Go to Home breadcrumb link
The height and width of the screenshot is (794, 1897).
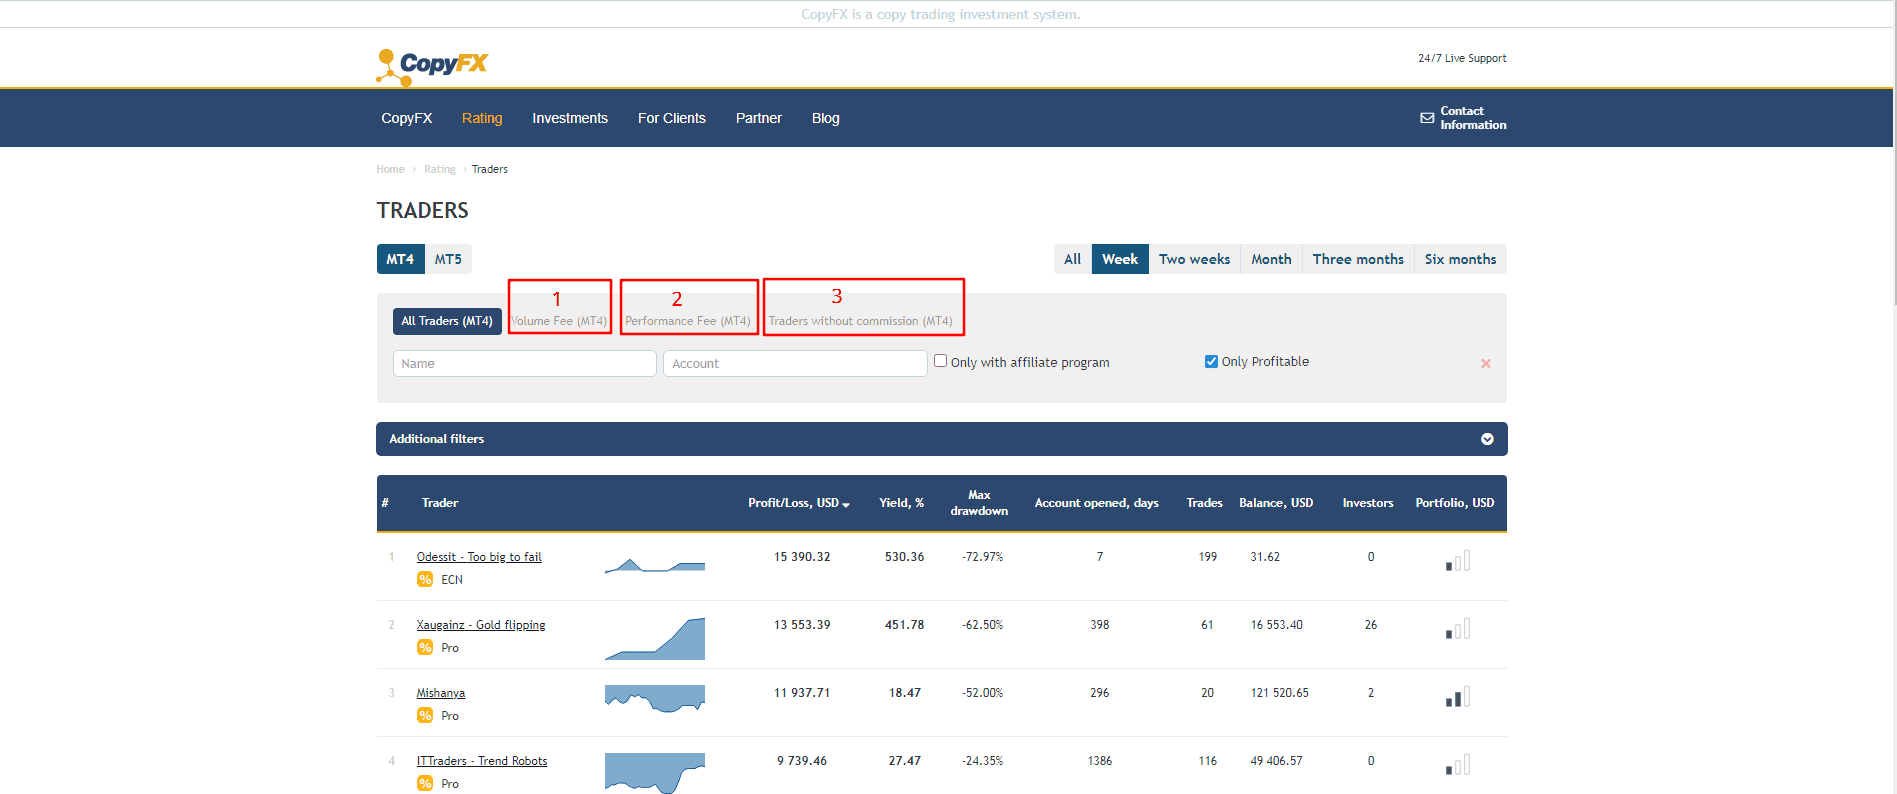coord(390,169)
